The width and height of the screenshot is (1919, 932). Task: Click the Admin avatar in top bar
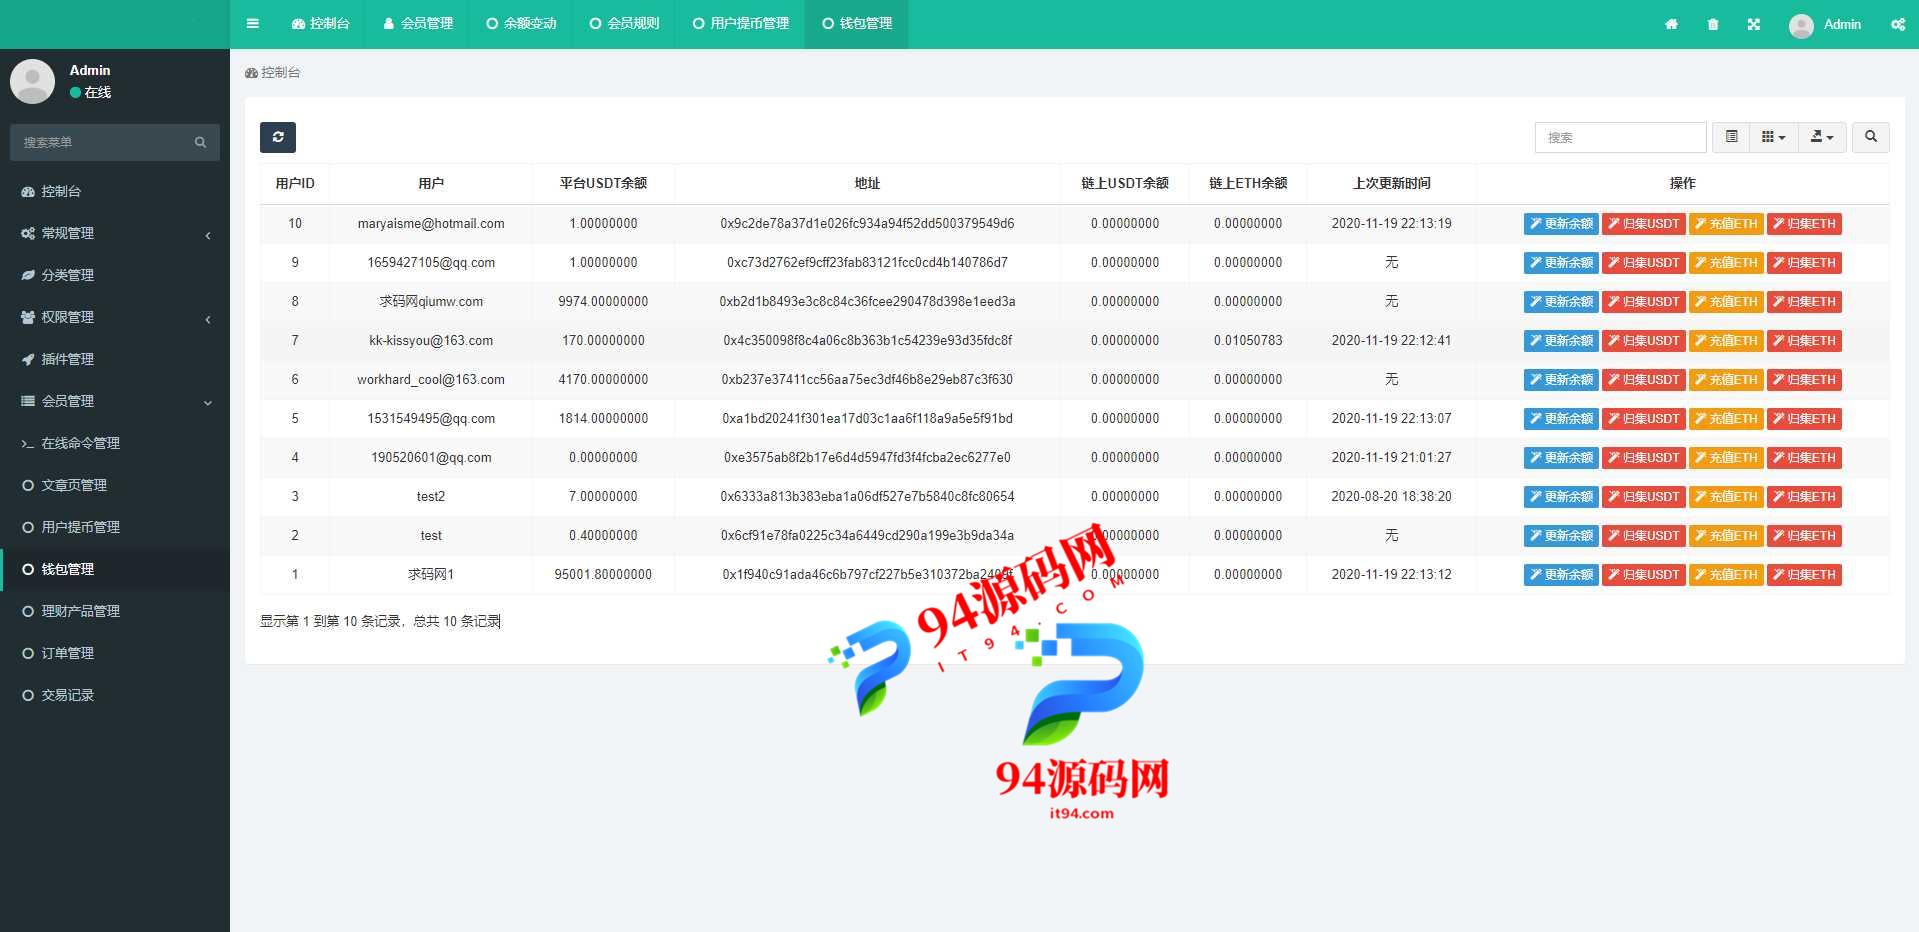(x=1801, y=26)
